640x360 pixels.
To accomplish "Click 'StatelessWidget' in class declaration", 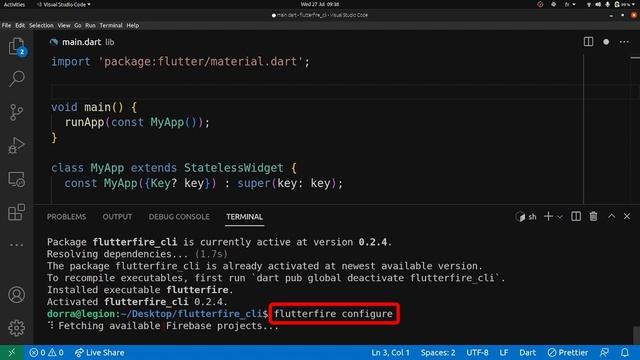I will tap(233, 168).
